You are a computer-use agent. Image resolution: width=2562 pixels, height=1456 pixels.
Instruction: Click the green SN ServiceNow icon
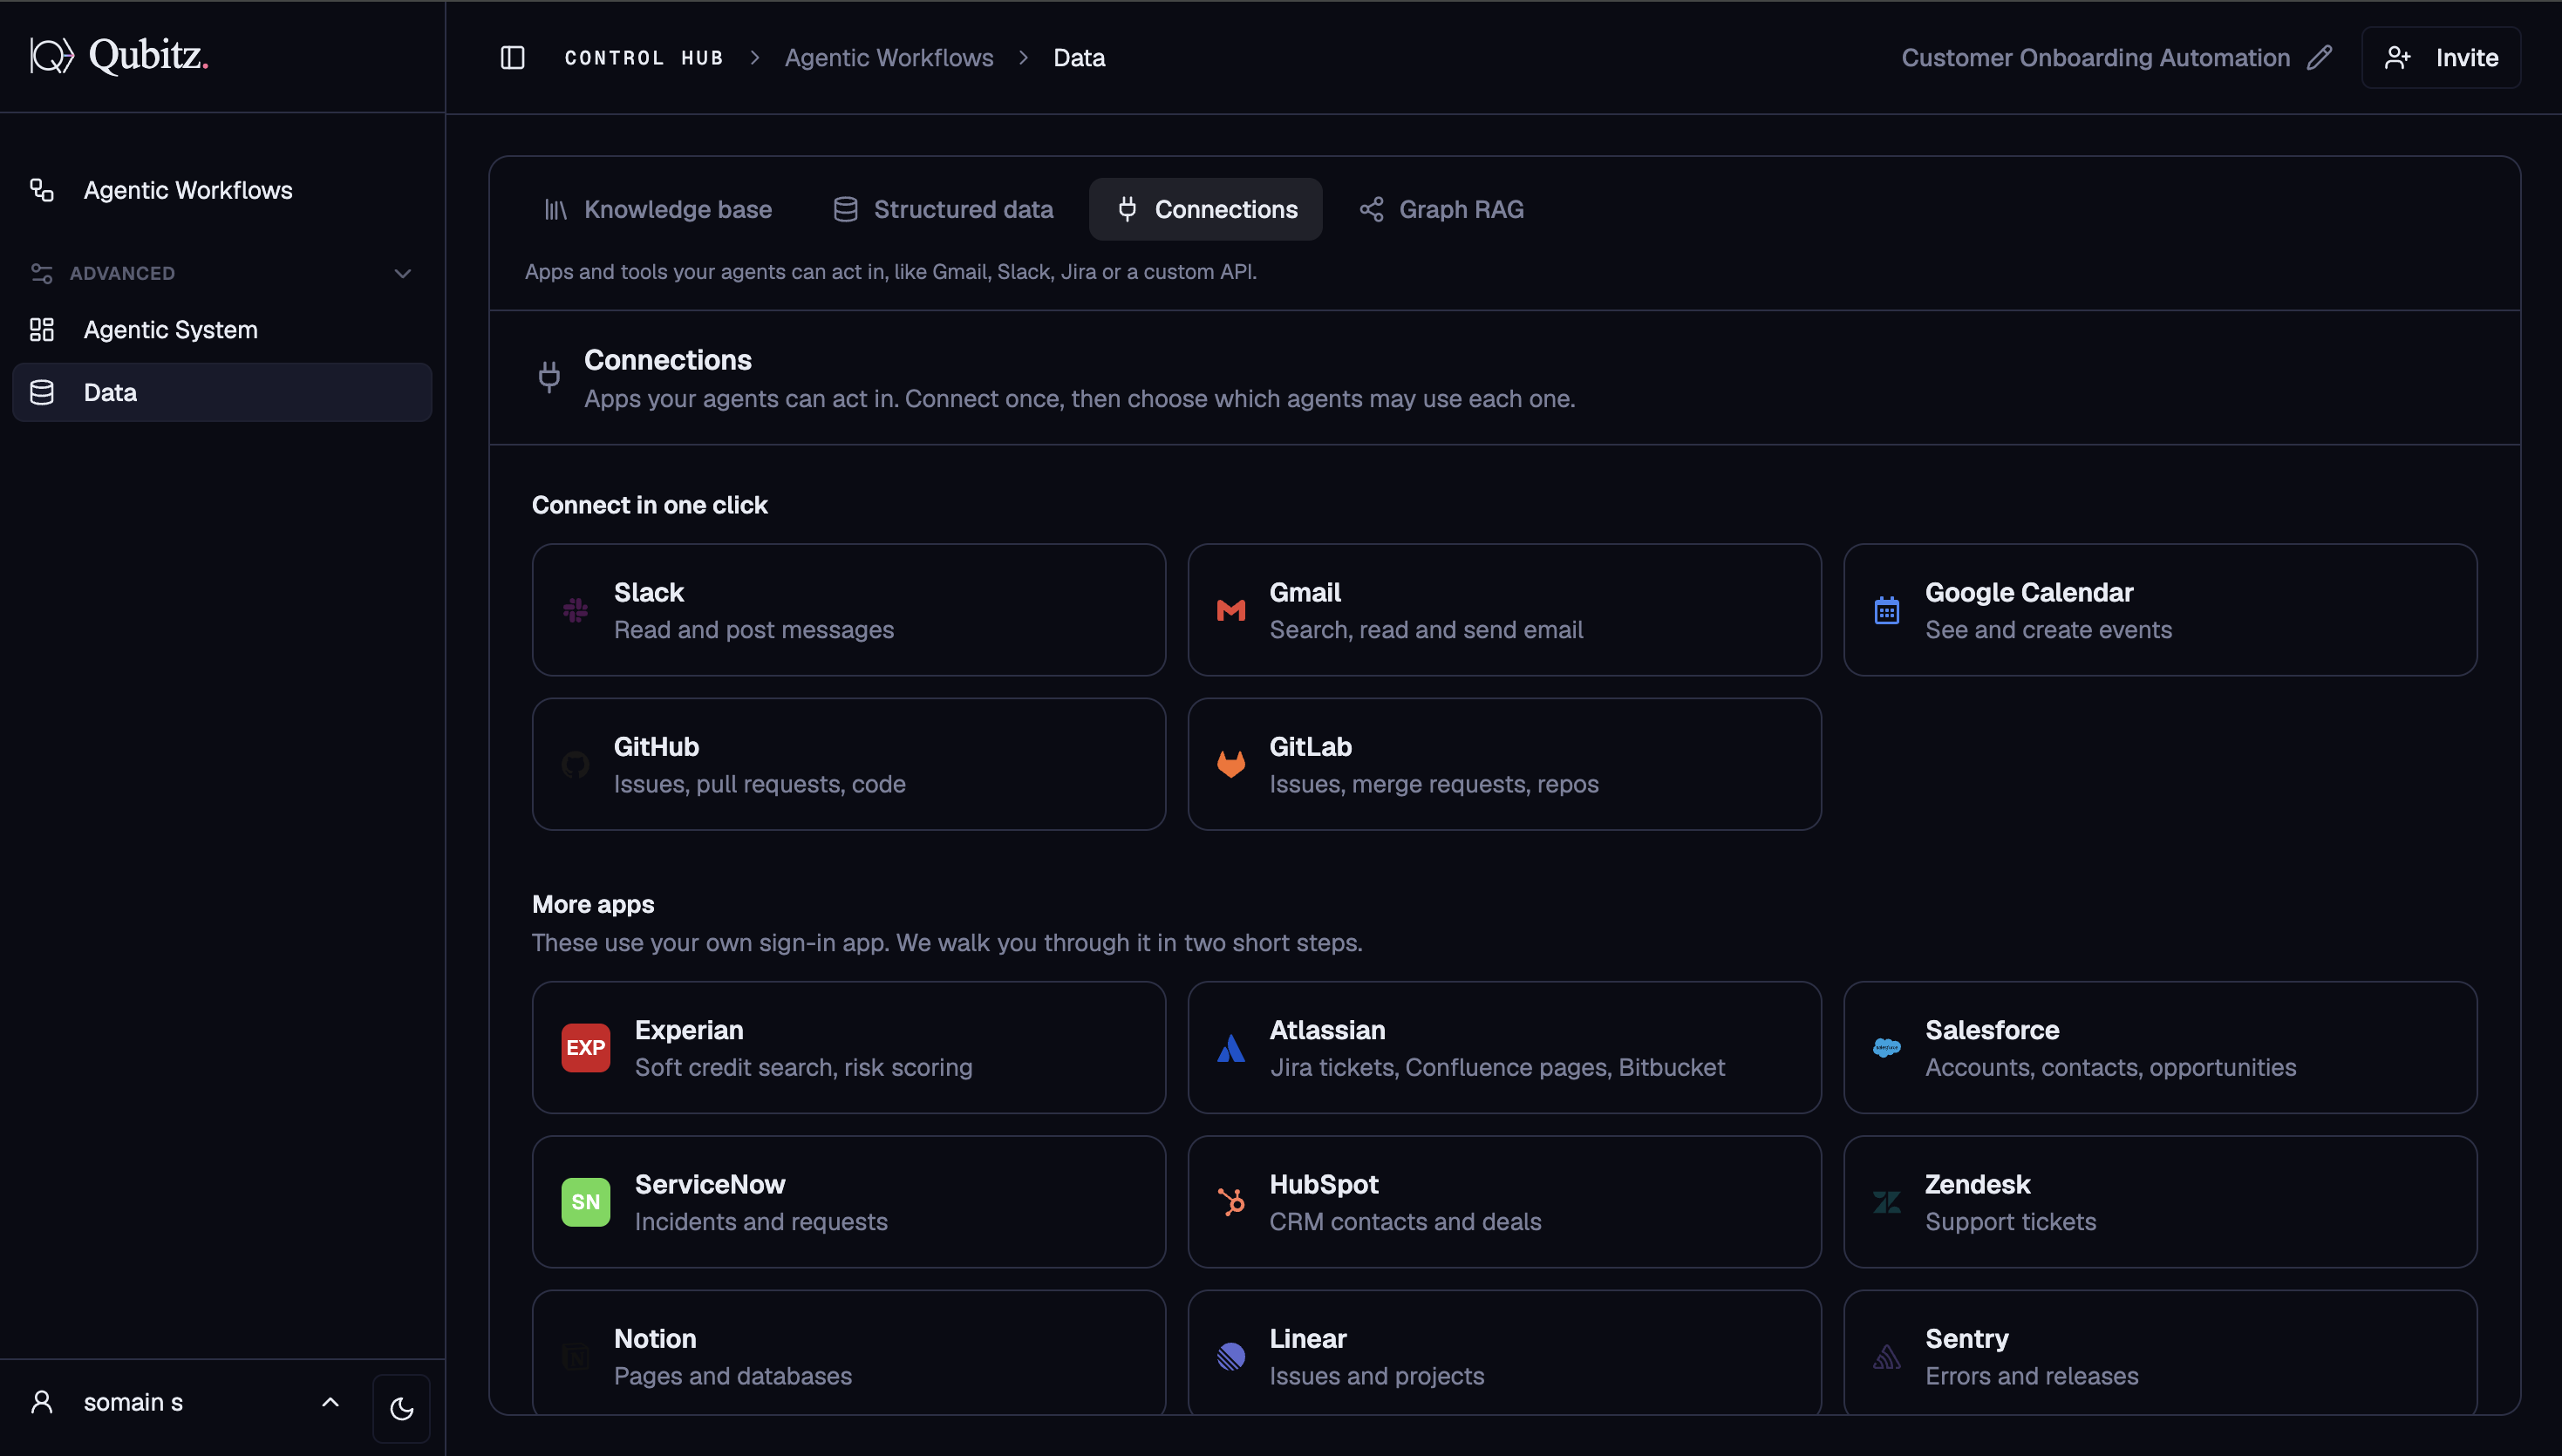[586, 1201]
